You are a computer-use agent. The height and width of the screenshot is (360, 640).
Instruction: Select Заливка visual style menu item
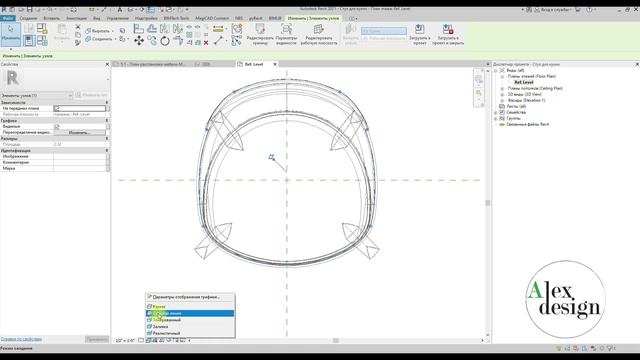190,327
